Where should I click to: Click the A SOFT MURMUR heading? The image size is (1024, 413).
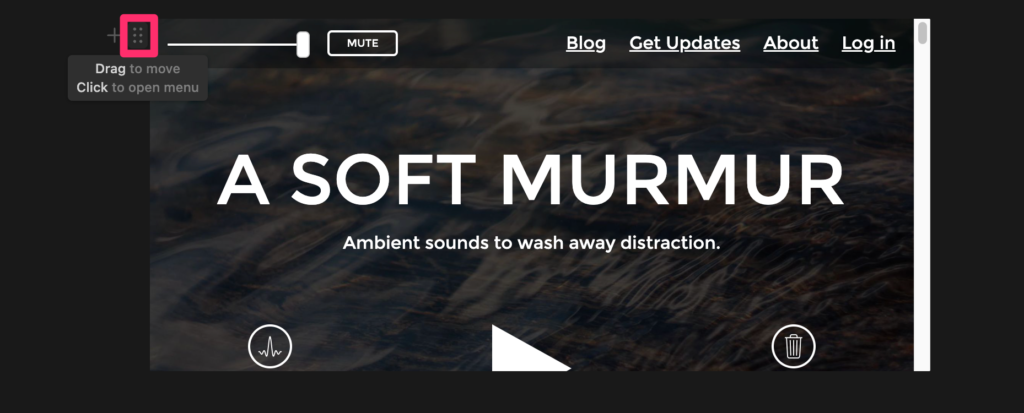(530, 180)
